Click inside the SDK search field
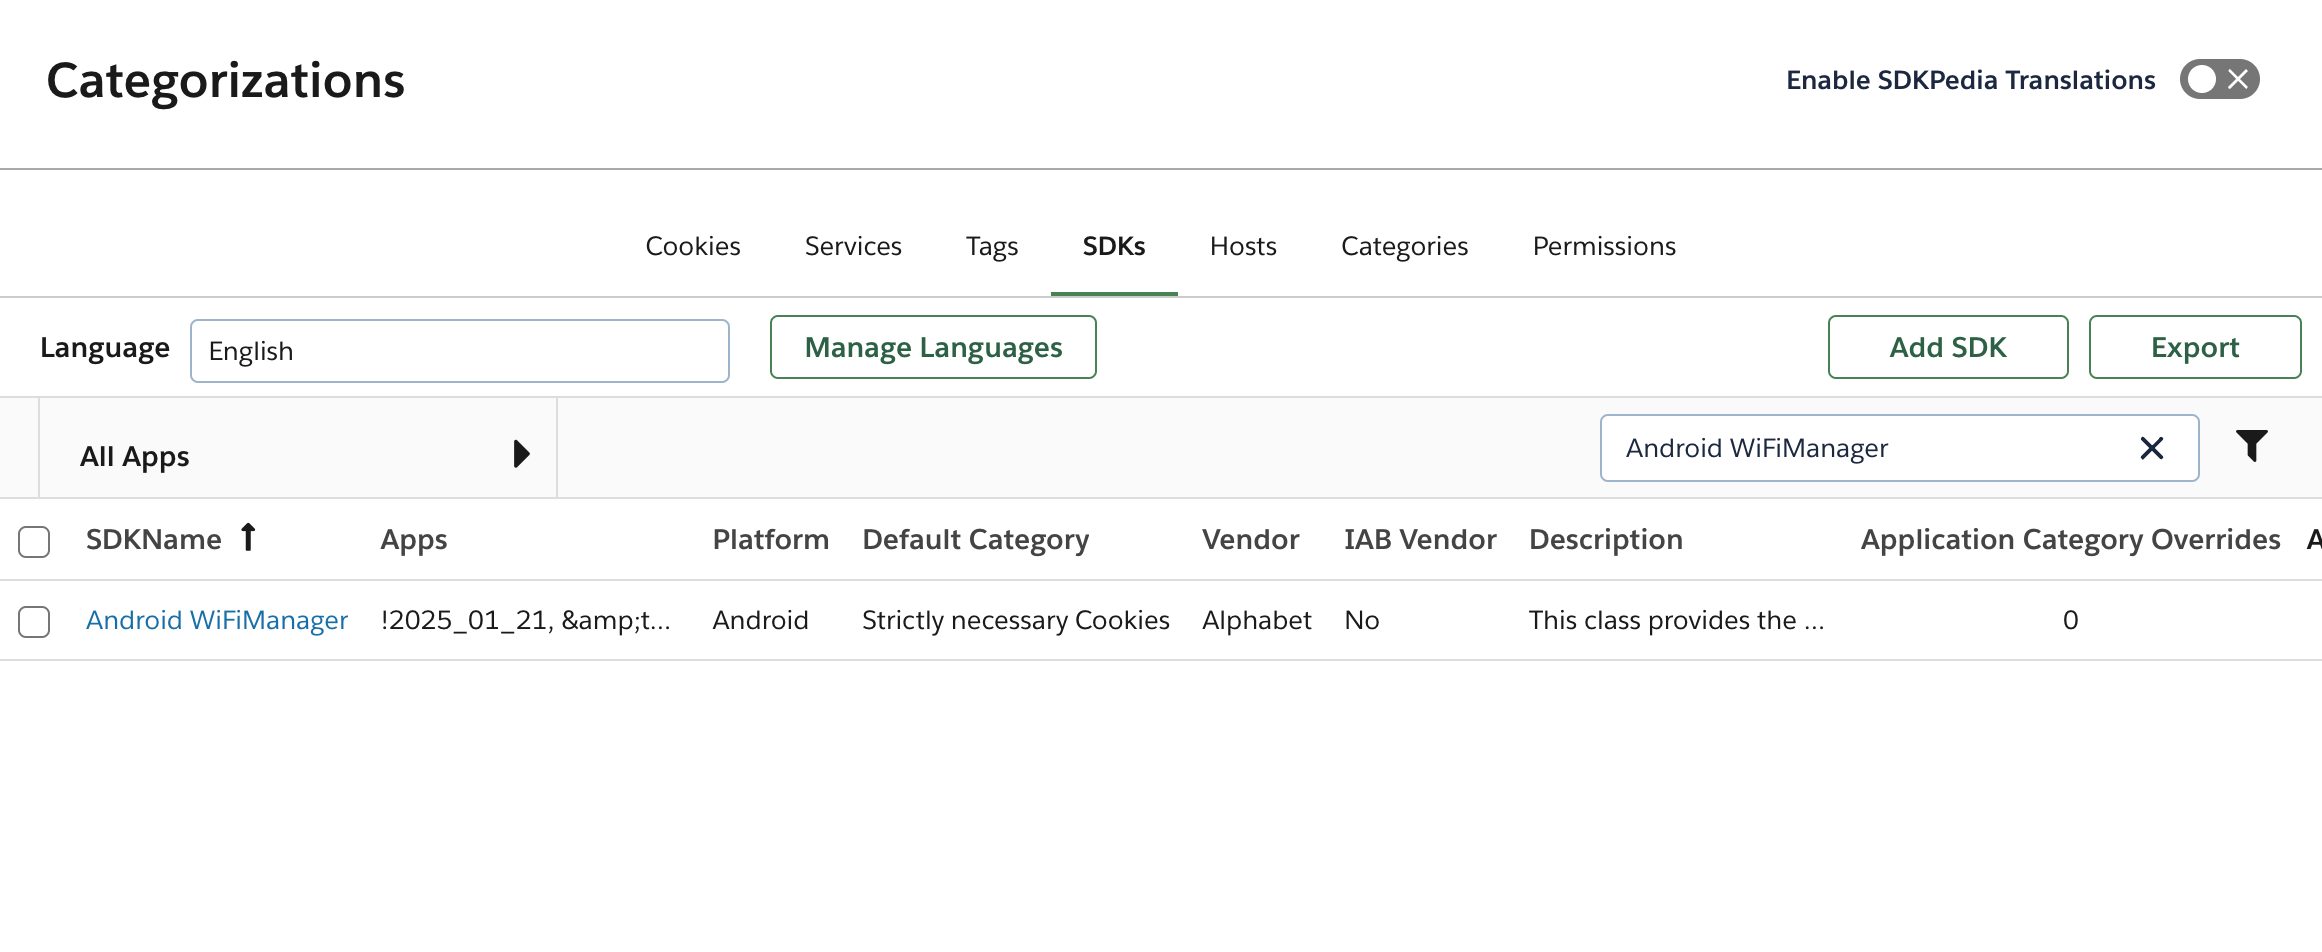 pyautogui.click(x=1898, y=448)
